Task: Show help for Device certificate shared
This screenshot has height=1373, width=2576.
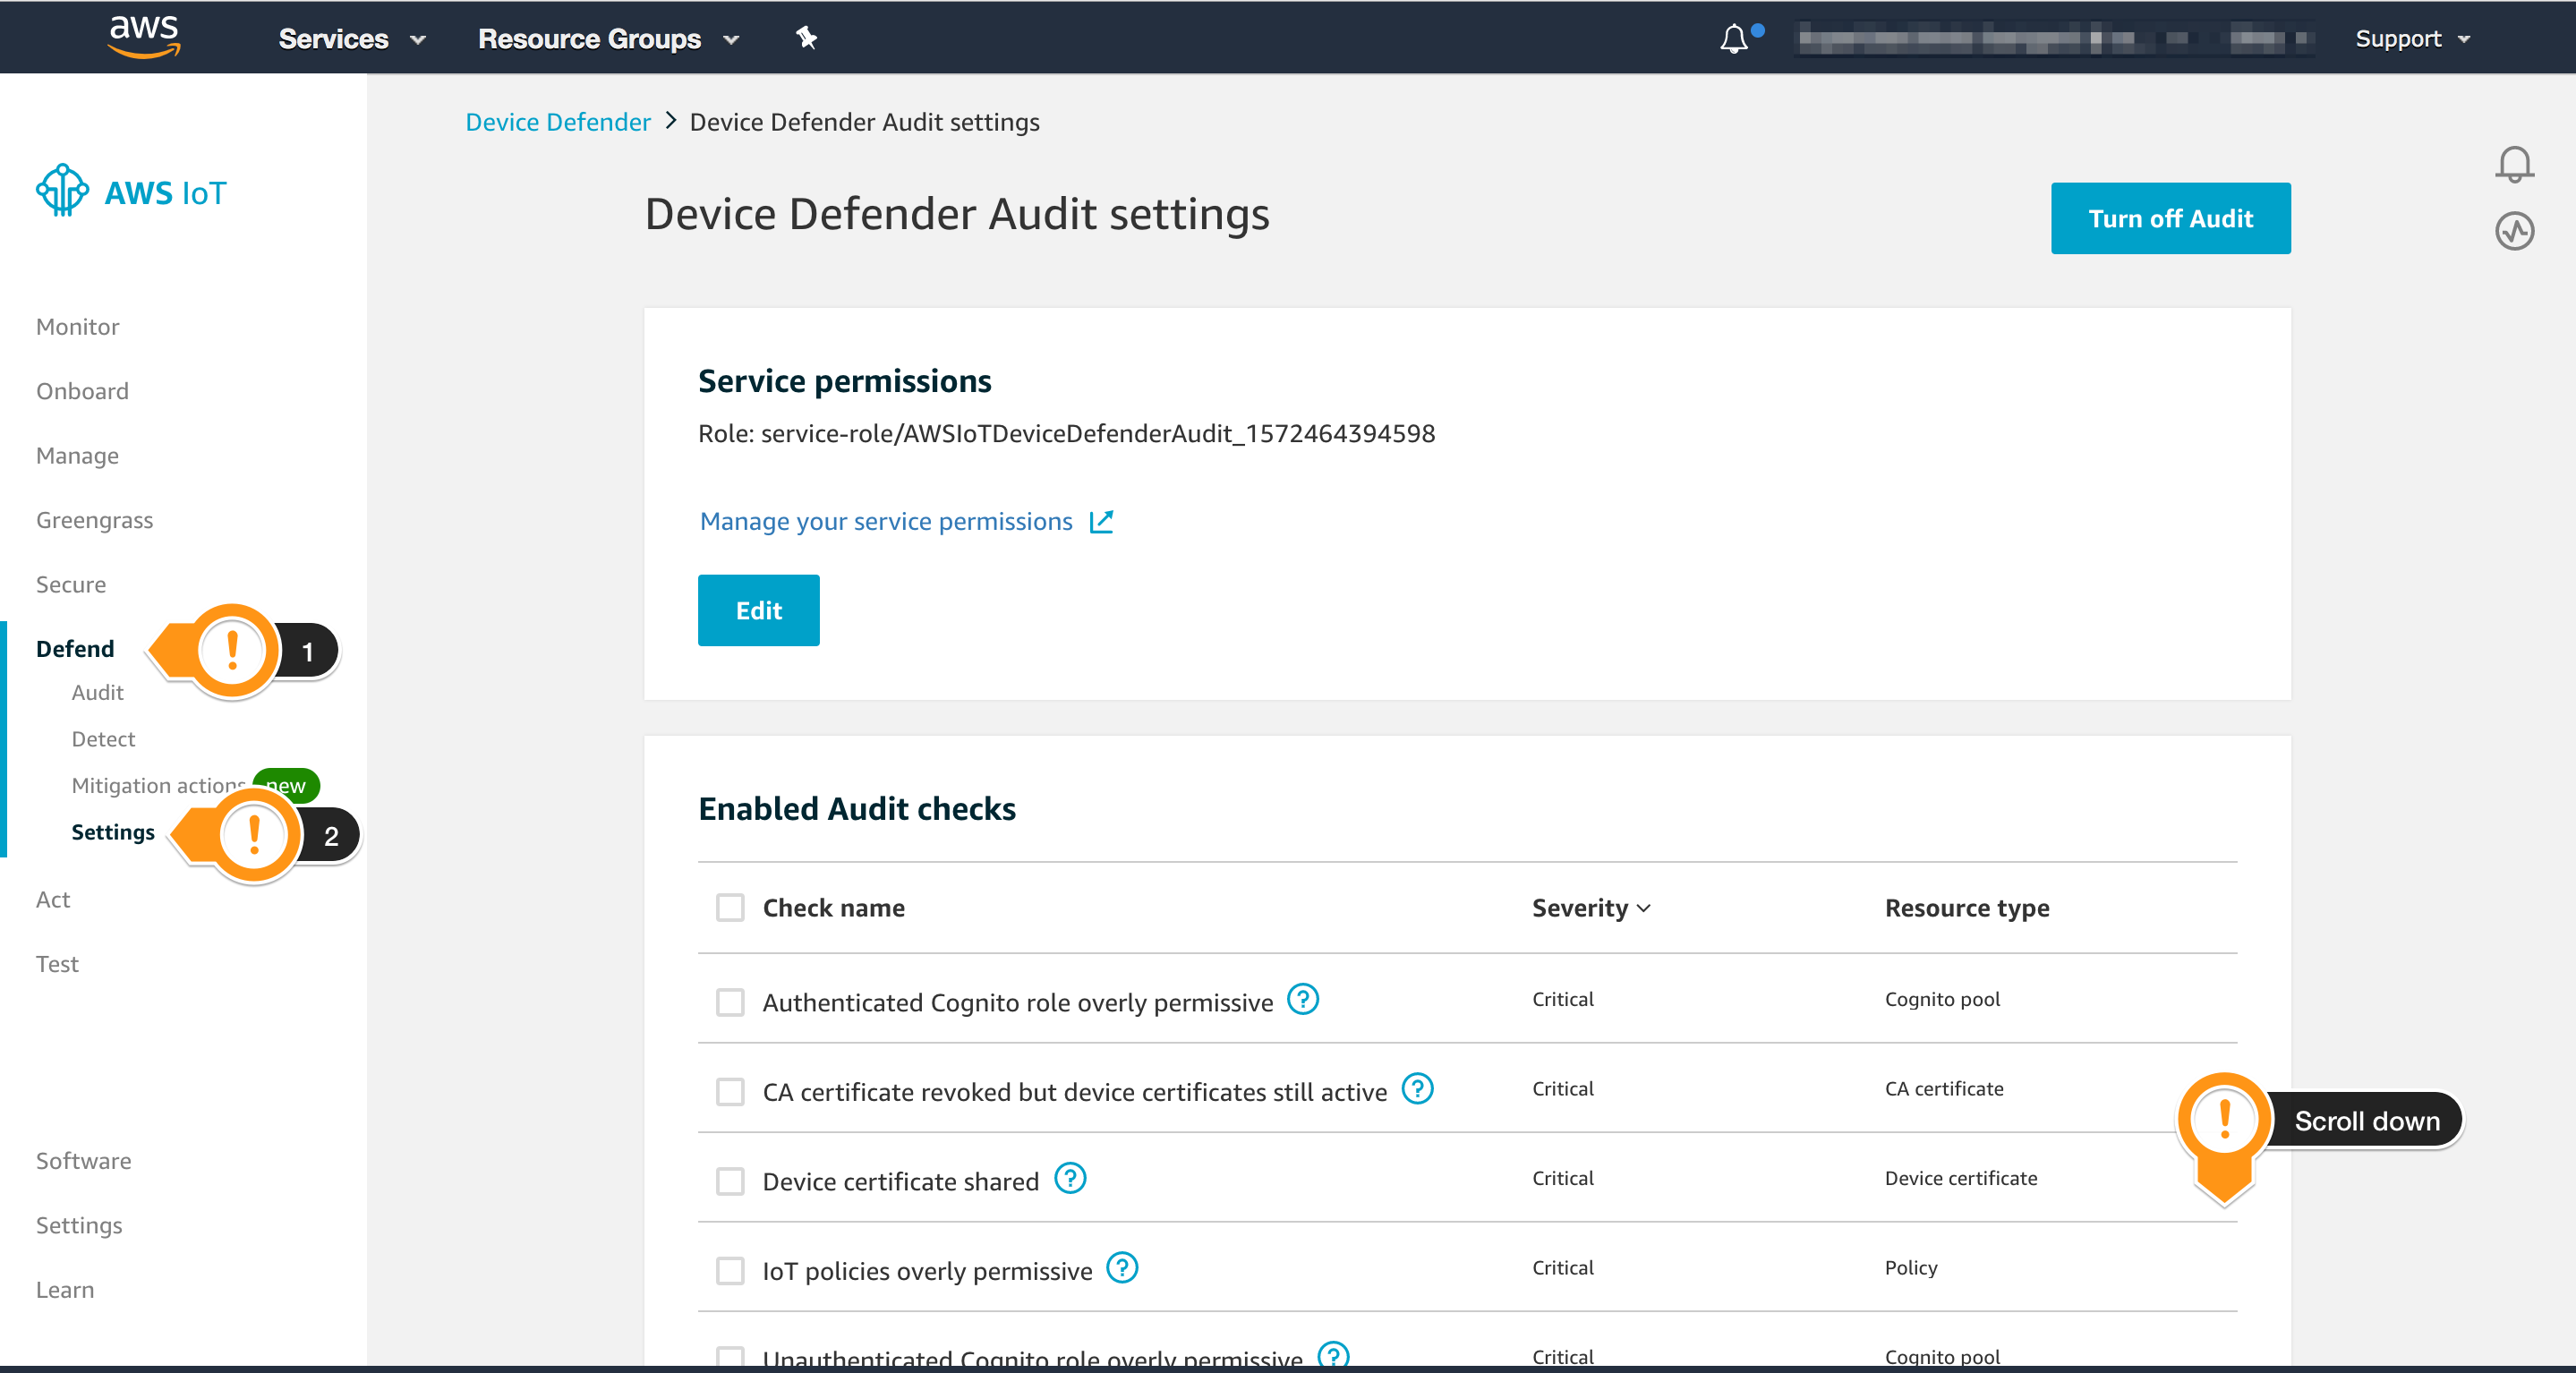Action: (1070, 1178)
